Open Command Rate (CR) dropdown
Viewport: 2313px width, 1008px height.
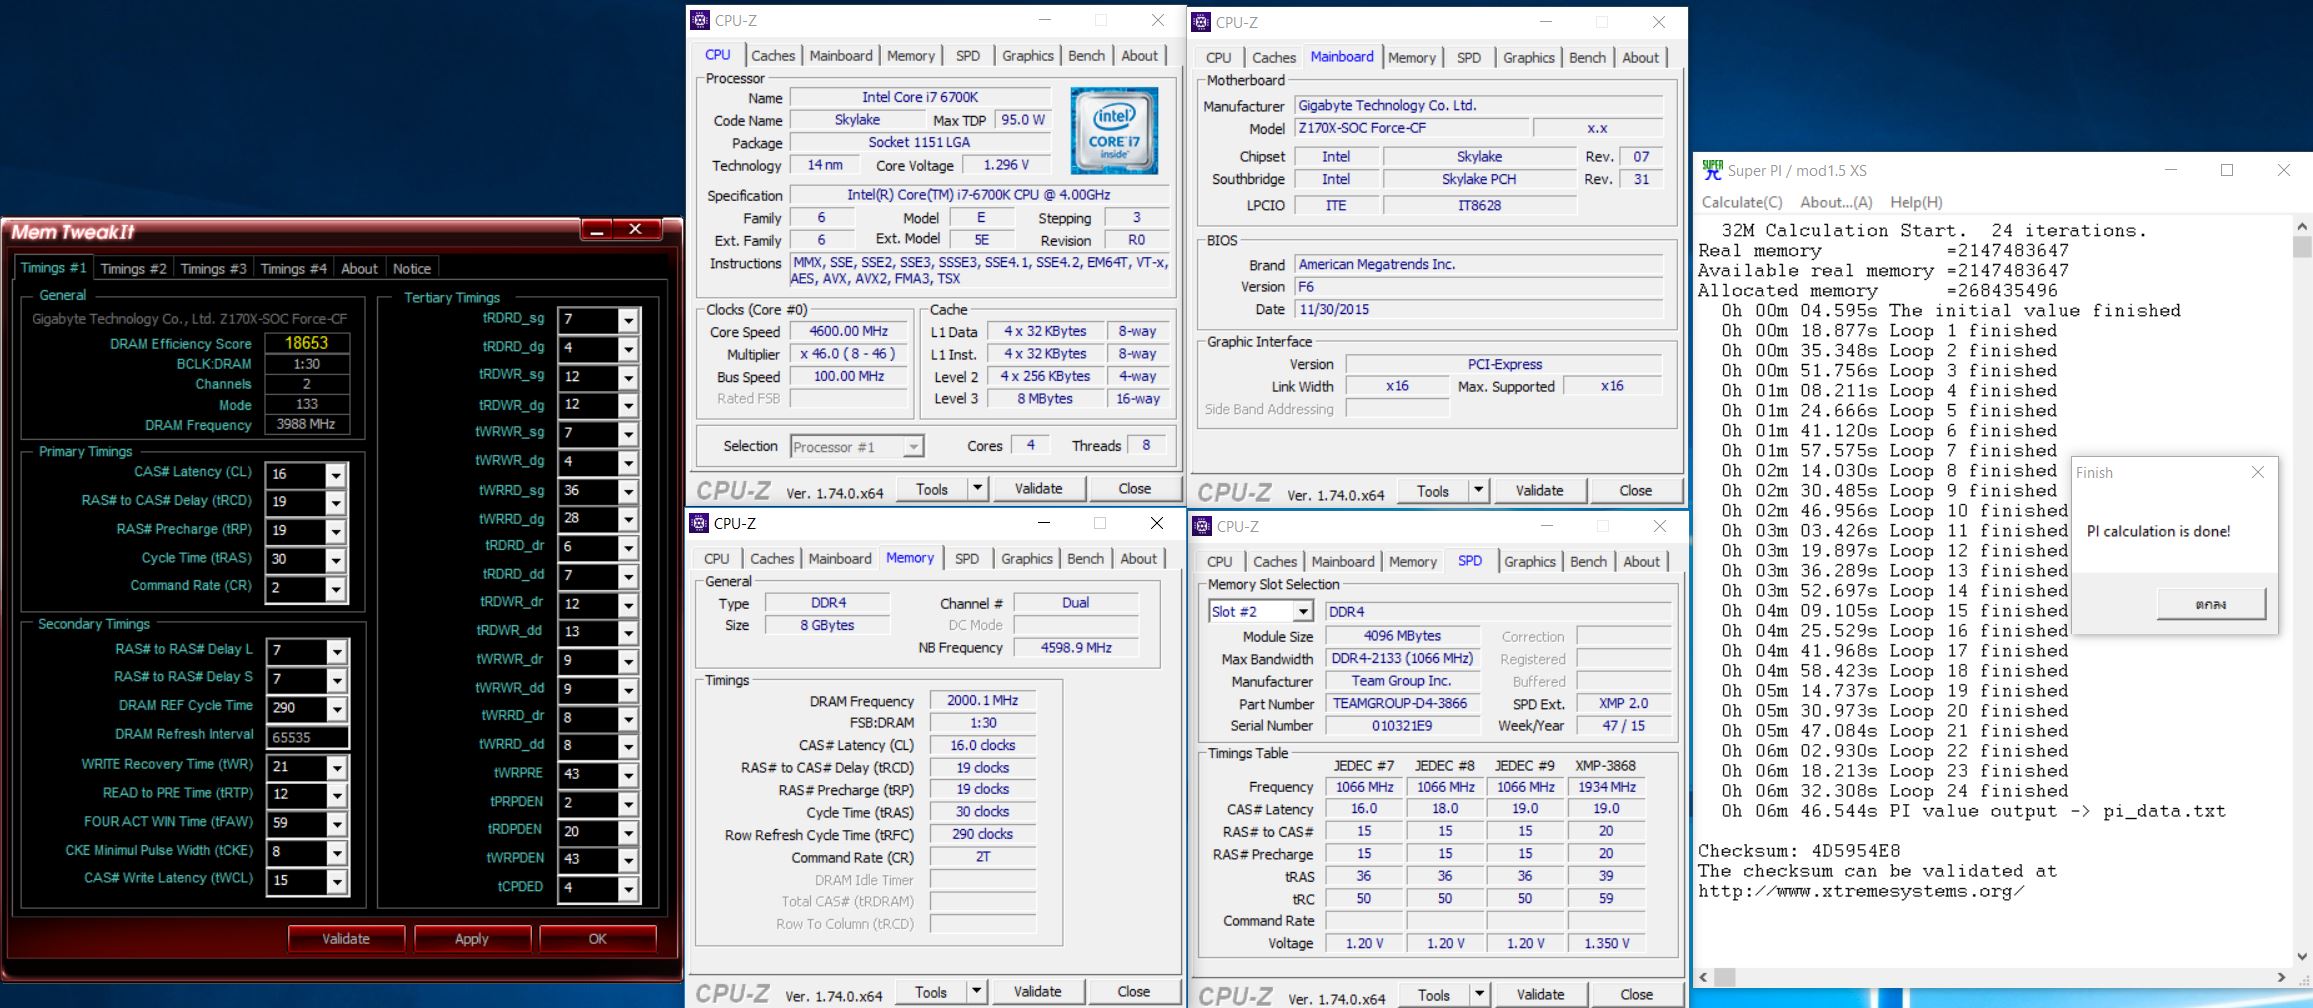(x=336, y=589)
